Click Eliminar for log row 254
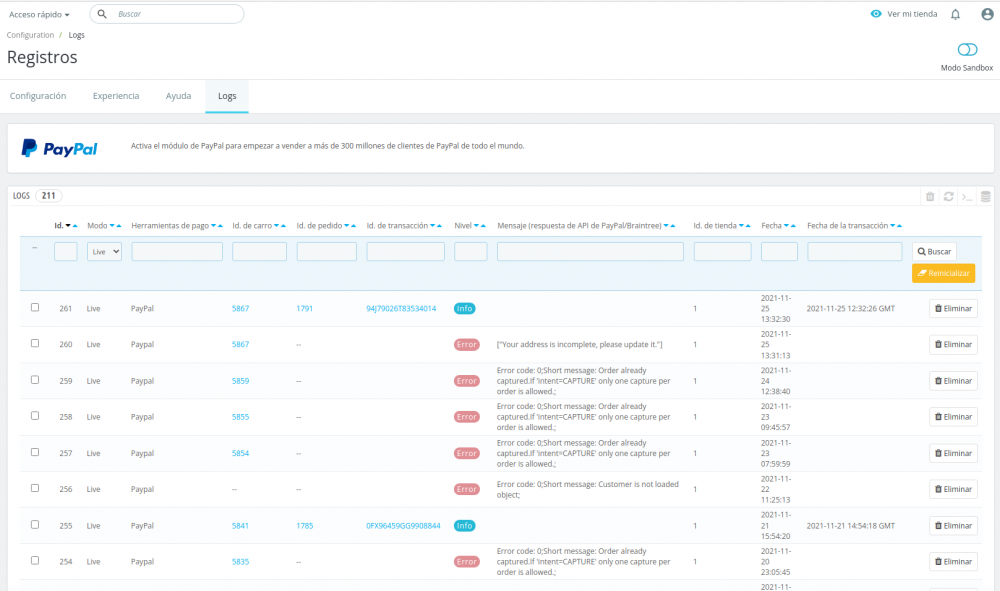The width and height of the screenshot is (1000, 591). (x=953, y=562)
